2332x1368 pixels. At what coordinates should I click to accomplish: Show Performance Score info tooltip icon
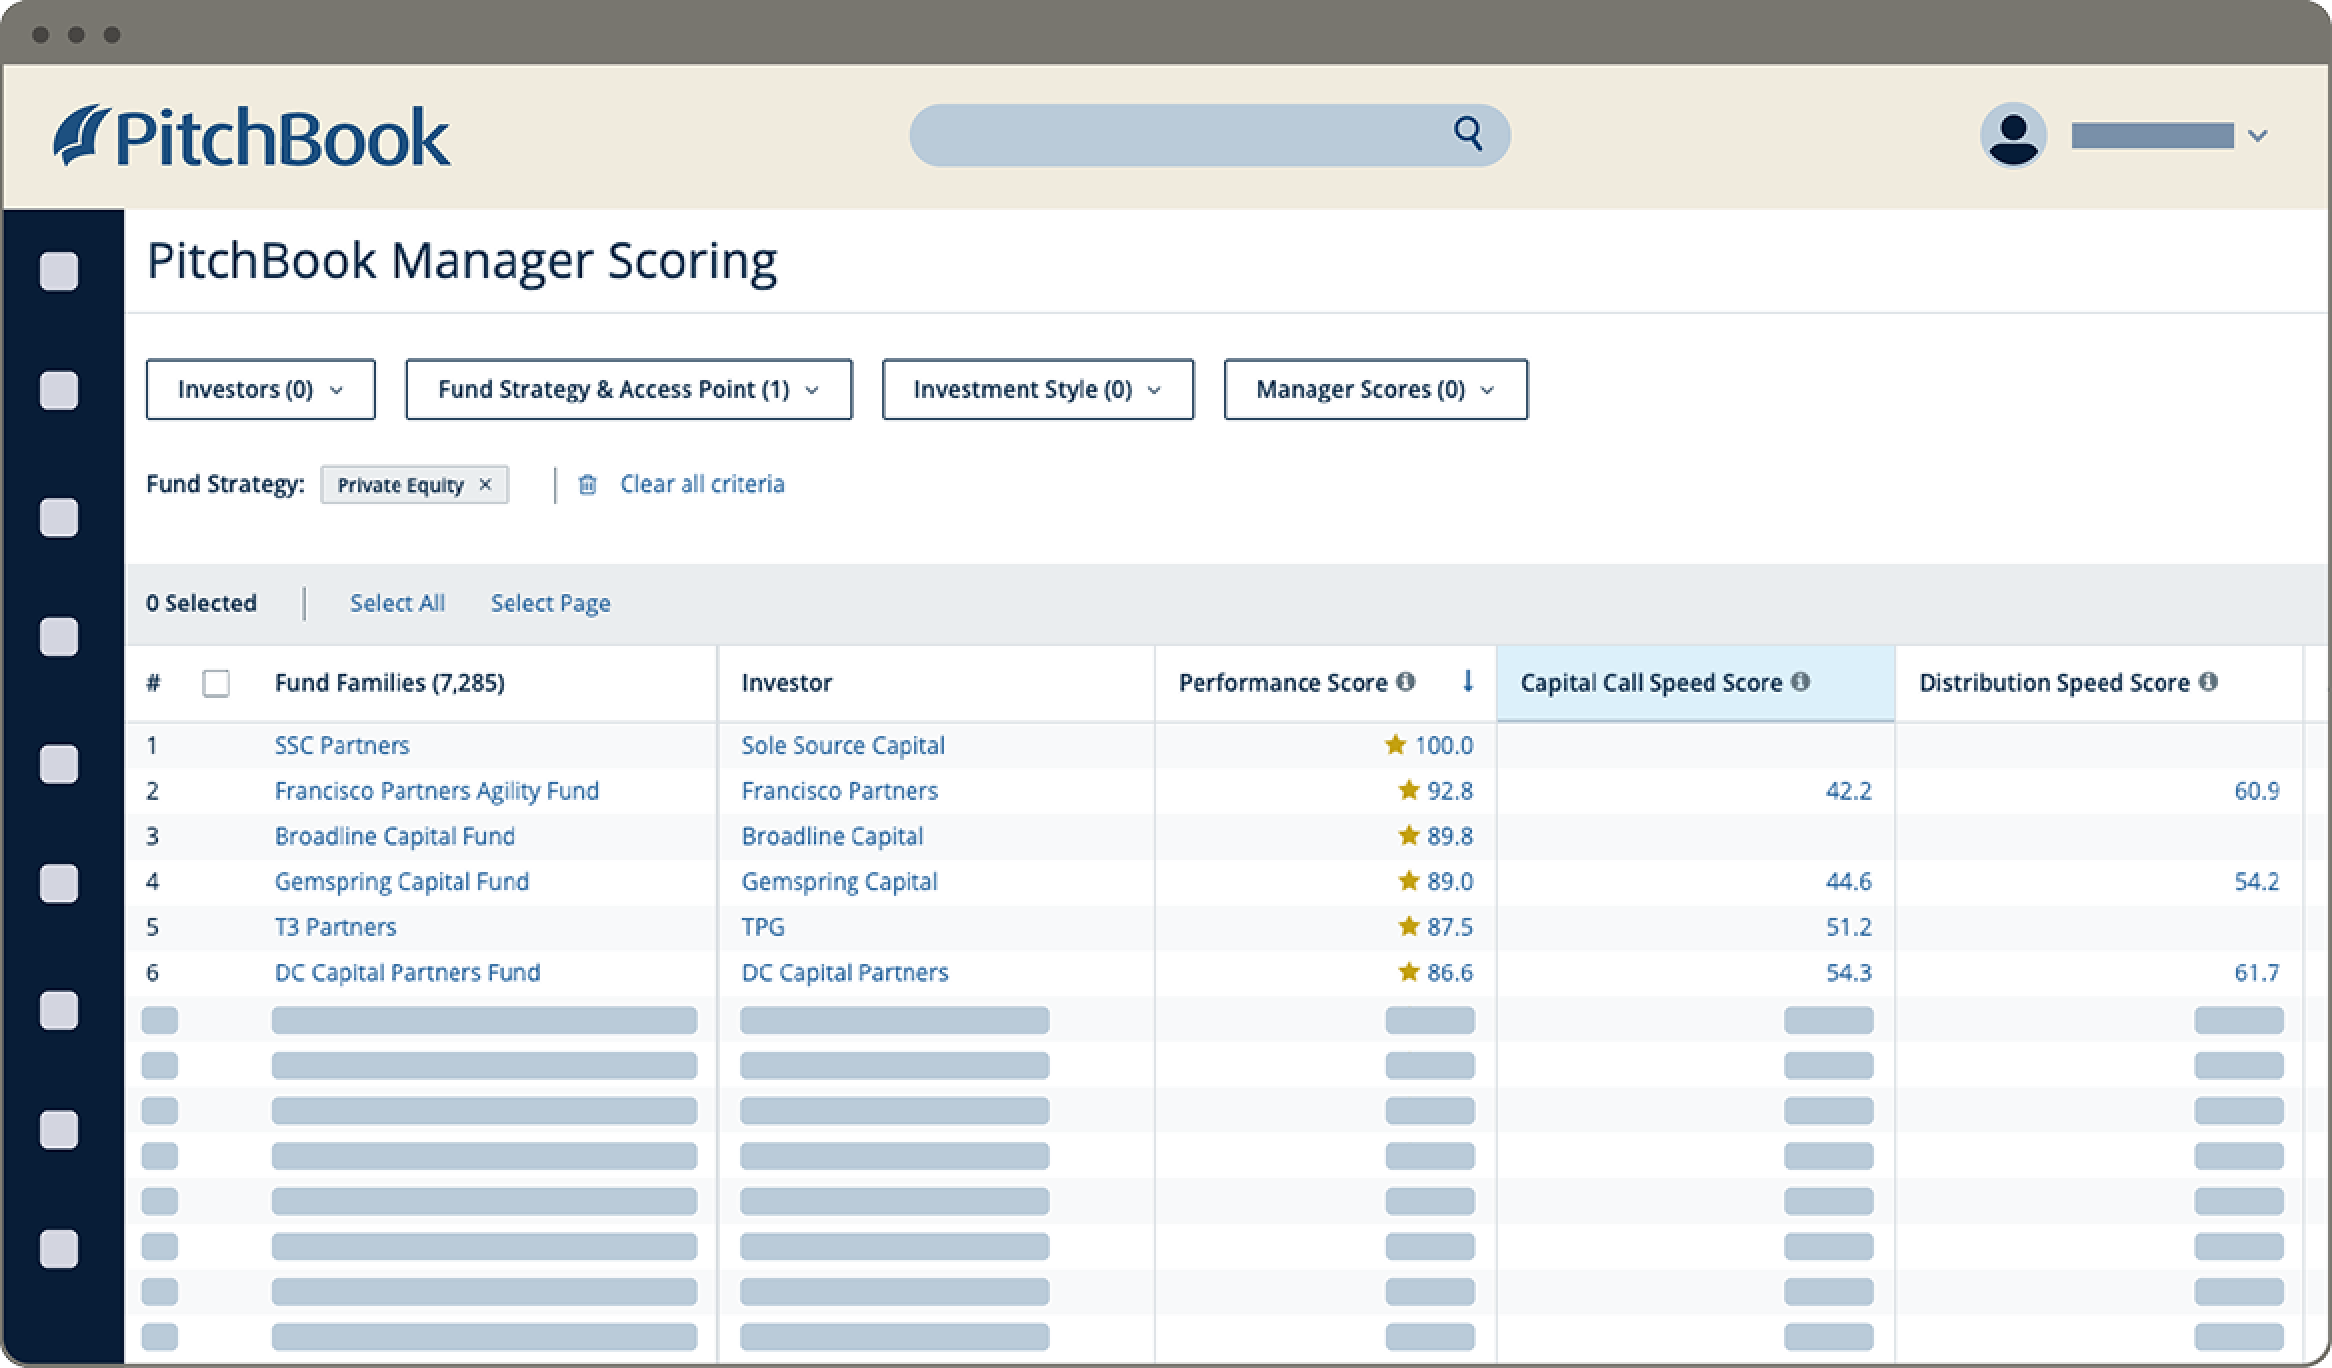pos(1405,682)
